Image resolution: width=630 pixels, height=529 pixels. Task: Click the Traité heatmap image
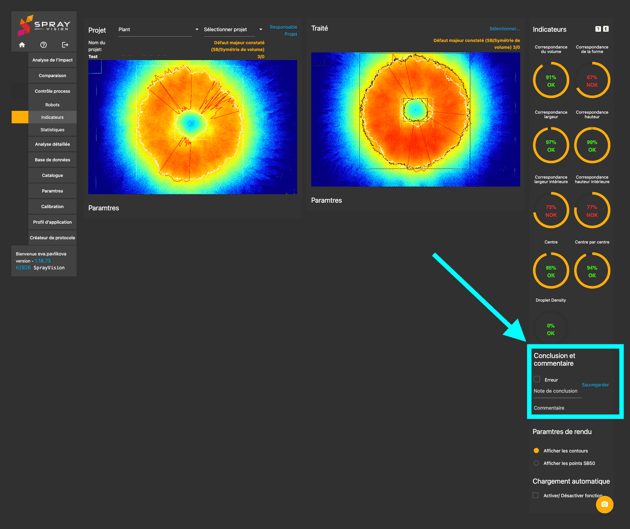point(415,119)
